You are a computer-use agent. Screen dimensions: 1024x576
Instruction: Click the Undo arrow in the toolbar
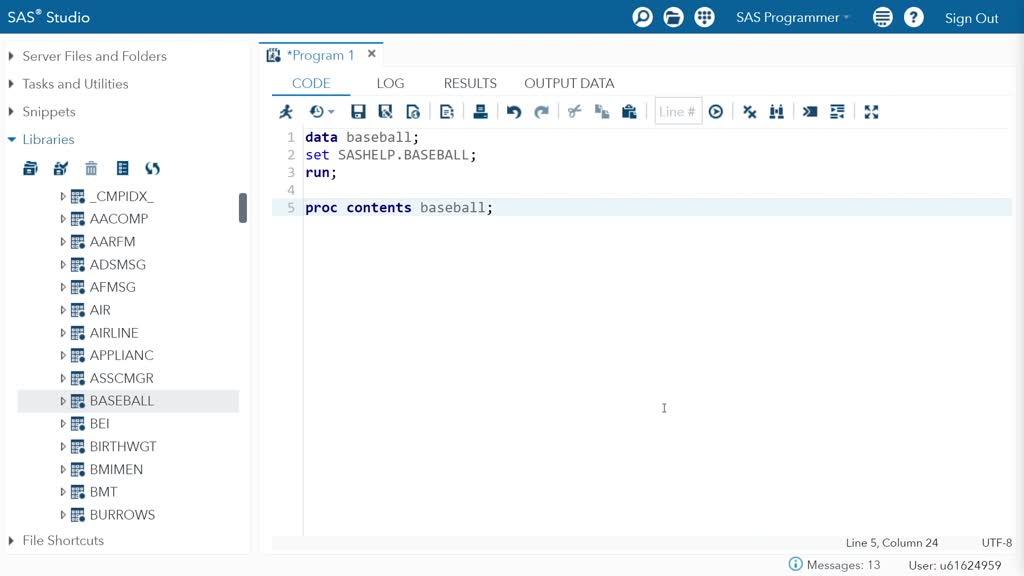tap(514, 112)
